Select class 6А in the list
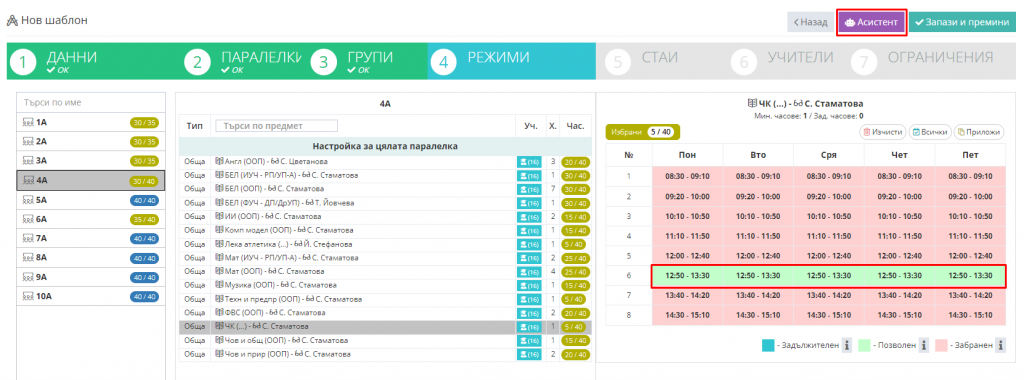 tap(91, 219)
